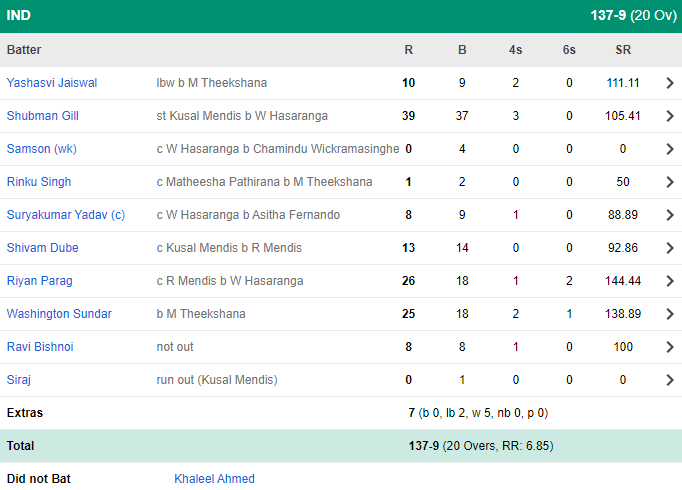Go to Riyan Parag's profile

[40, 281]
